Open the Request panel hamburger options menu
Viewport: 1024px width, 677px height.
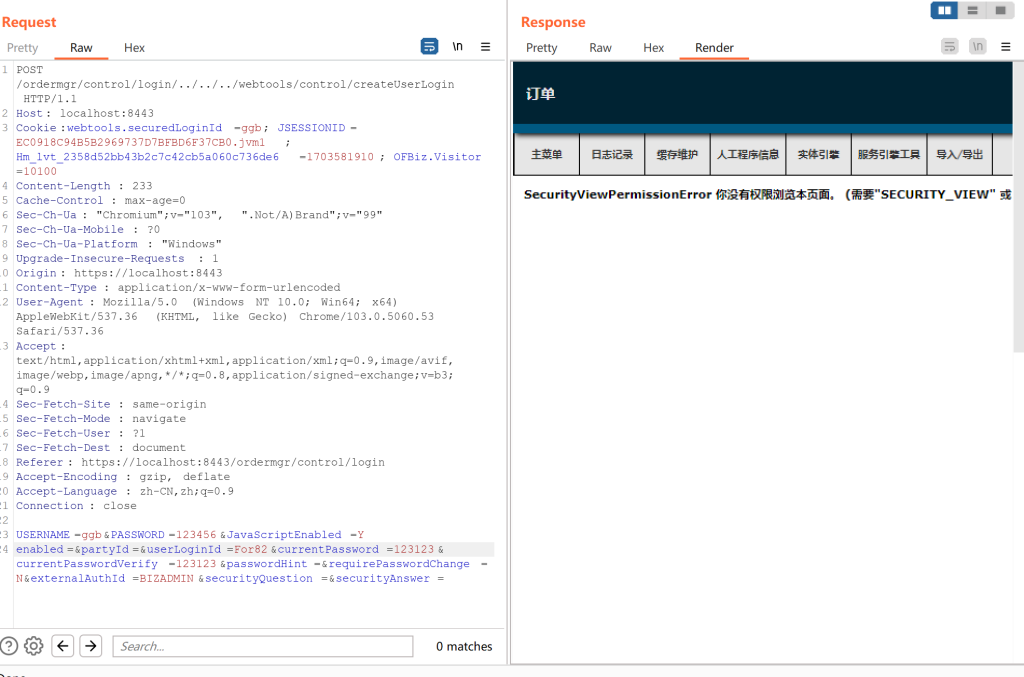tap(486, 46)
